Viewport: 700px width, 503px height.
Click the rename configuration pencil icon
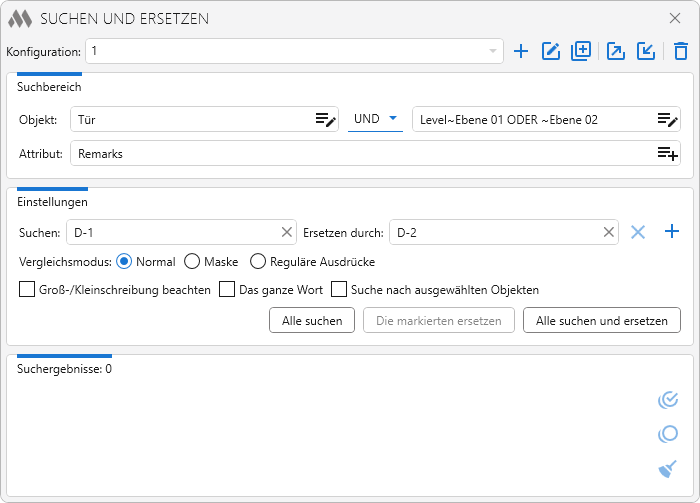tap(550, 51)
